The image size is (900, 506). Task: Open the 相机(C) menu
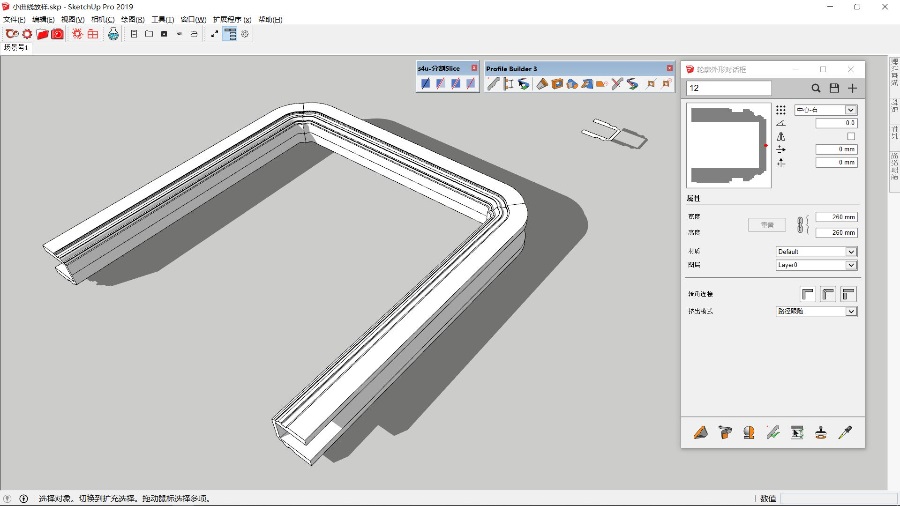tap(103, 20)
